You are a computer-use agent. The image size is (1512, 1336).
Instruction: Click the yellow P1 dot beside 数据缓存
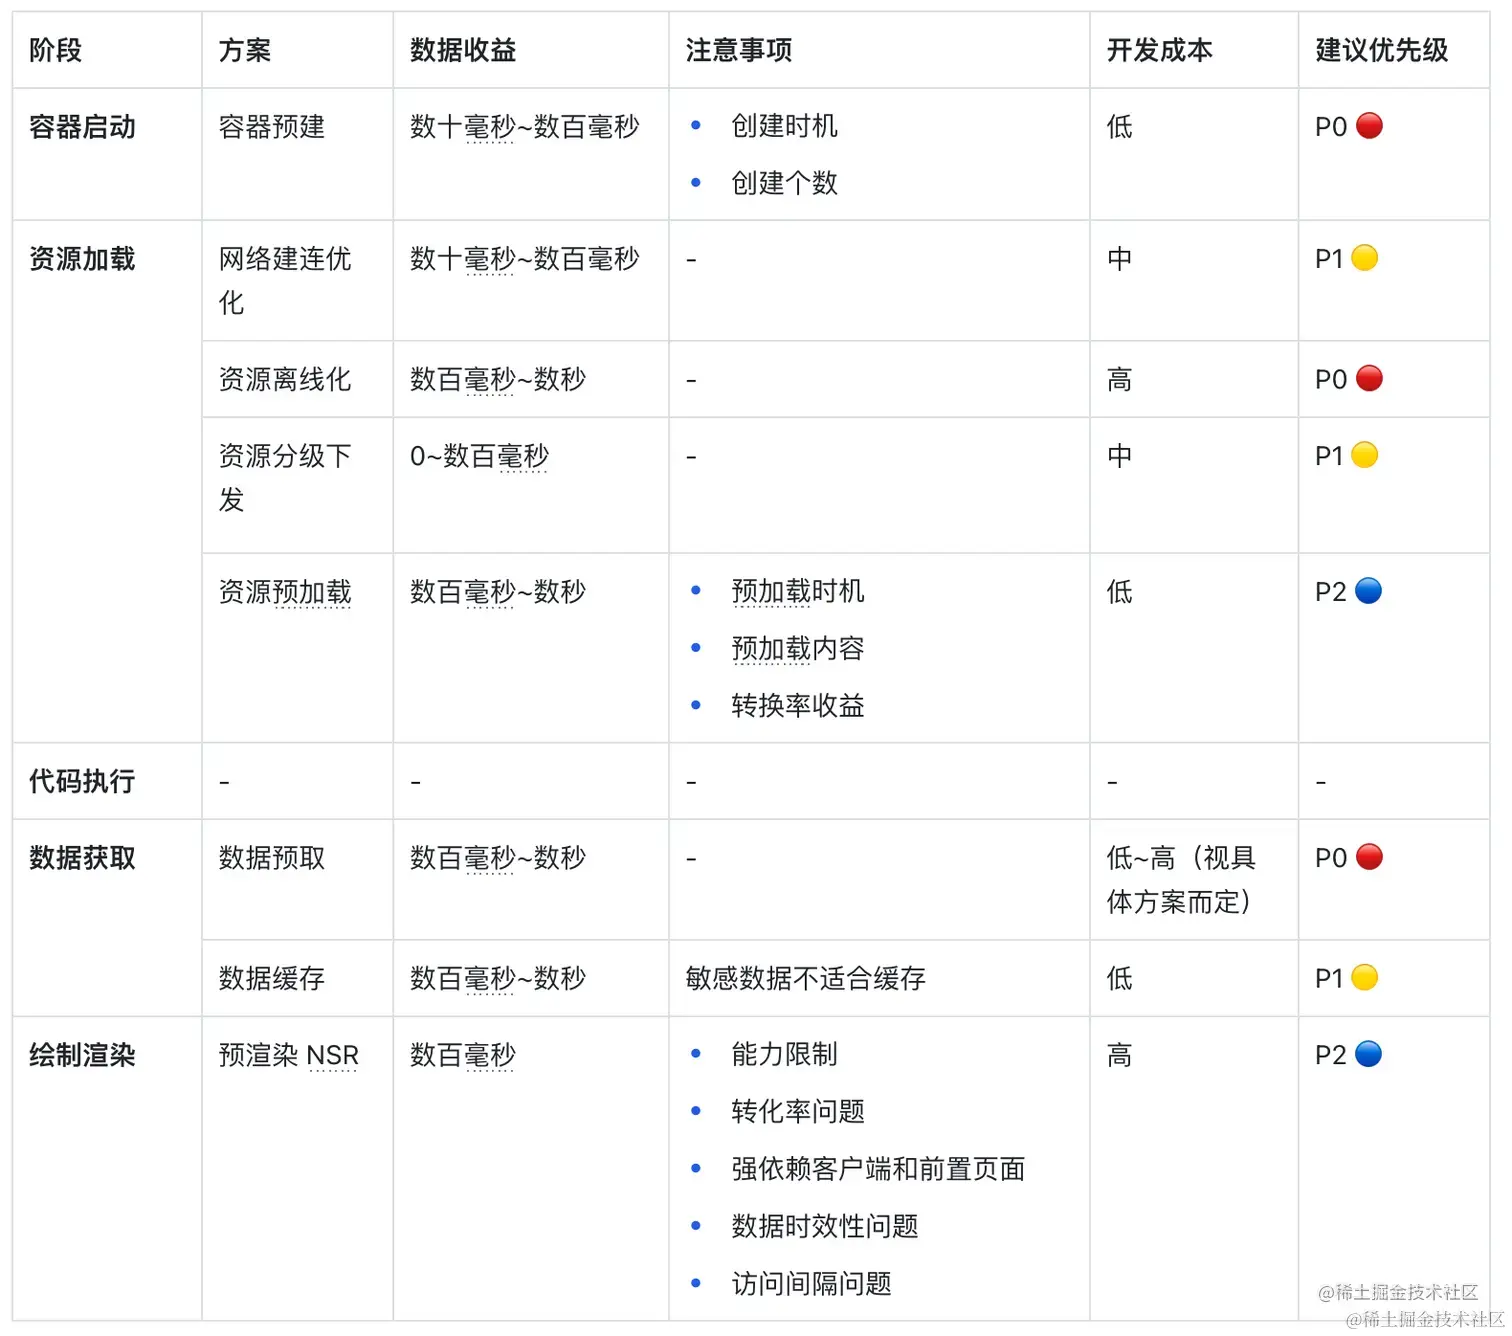point(1363,978)
